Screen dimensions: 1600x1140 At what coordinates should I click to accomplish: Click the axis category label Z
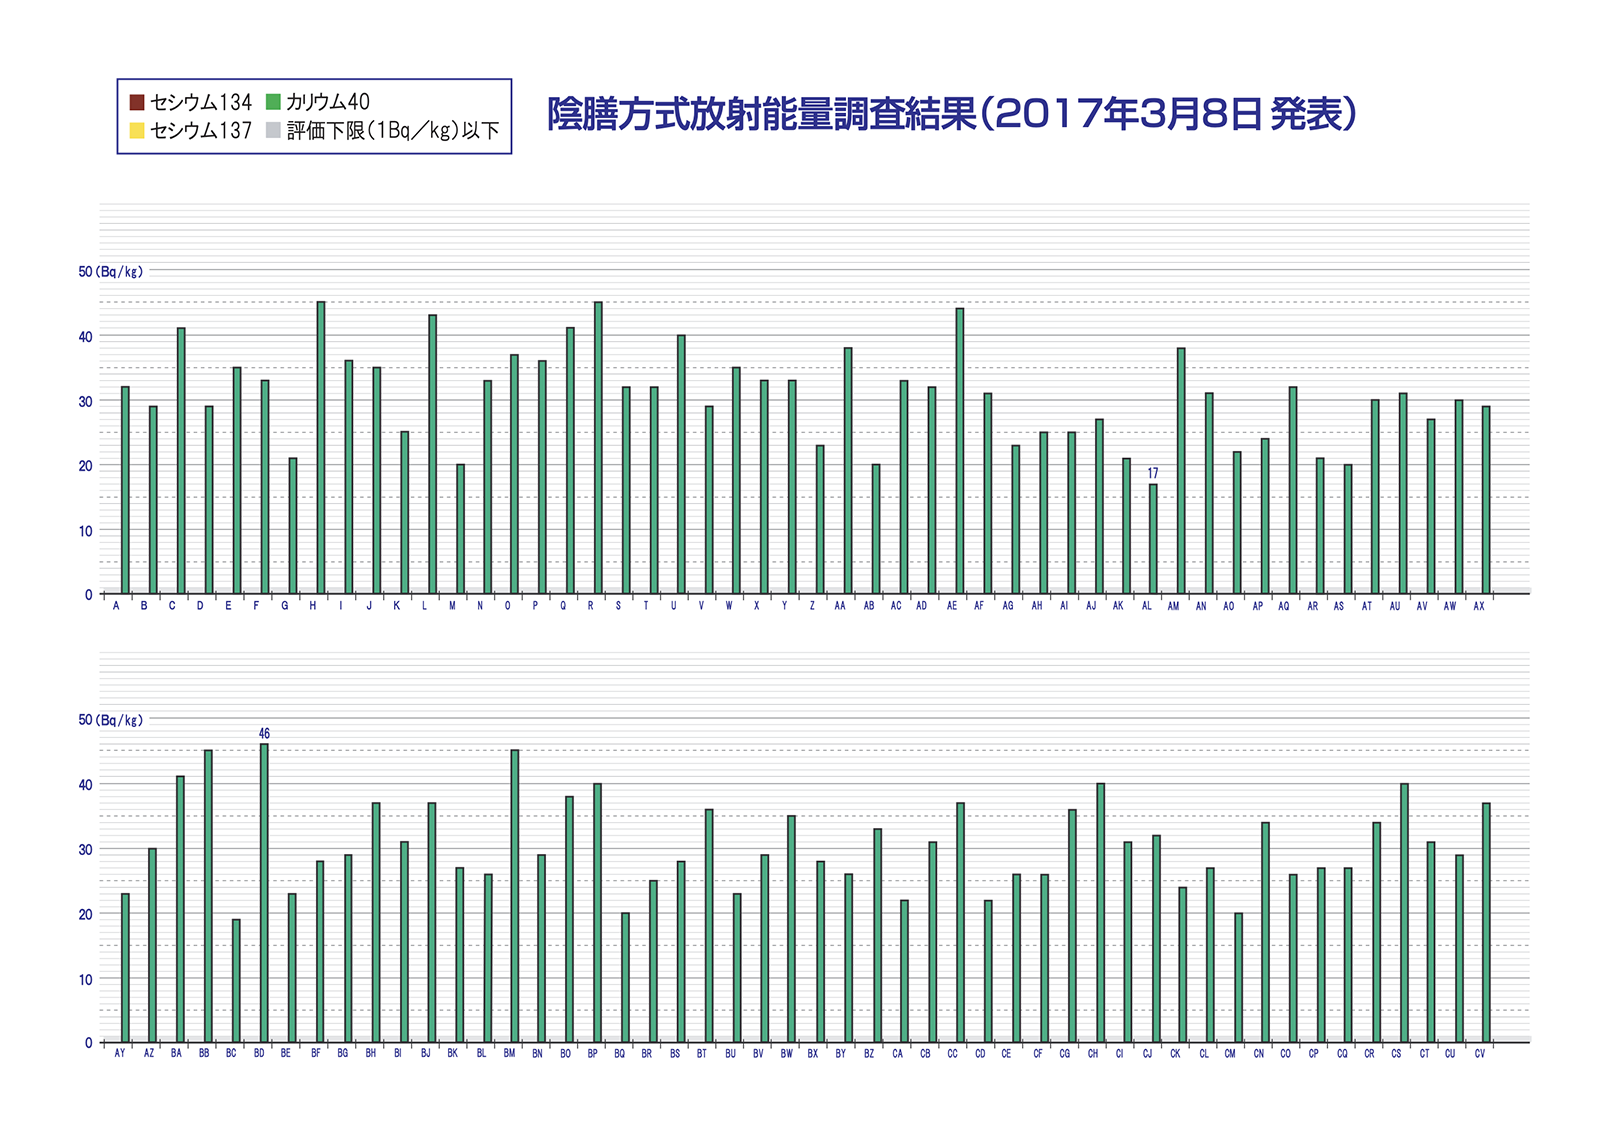(x=812, y=606)
